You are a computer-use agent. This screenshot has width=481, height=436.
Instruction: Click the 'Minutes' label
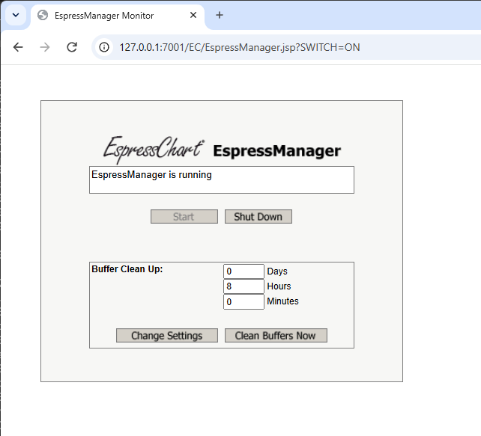click(x=283, y=301)
